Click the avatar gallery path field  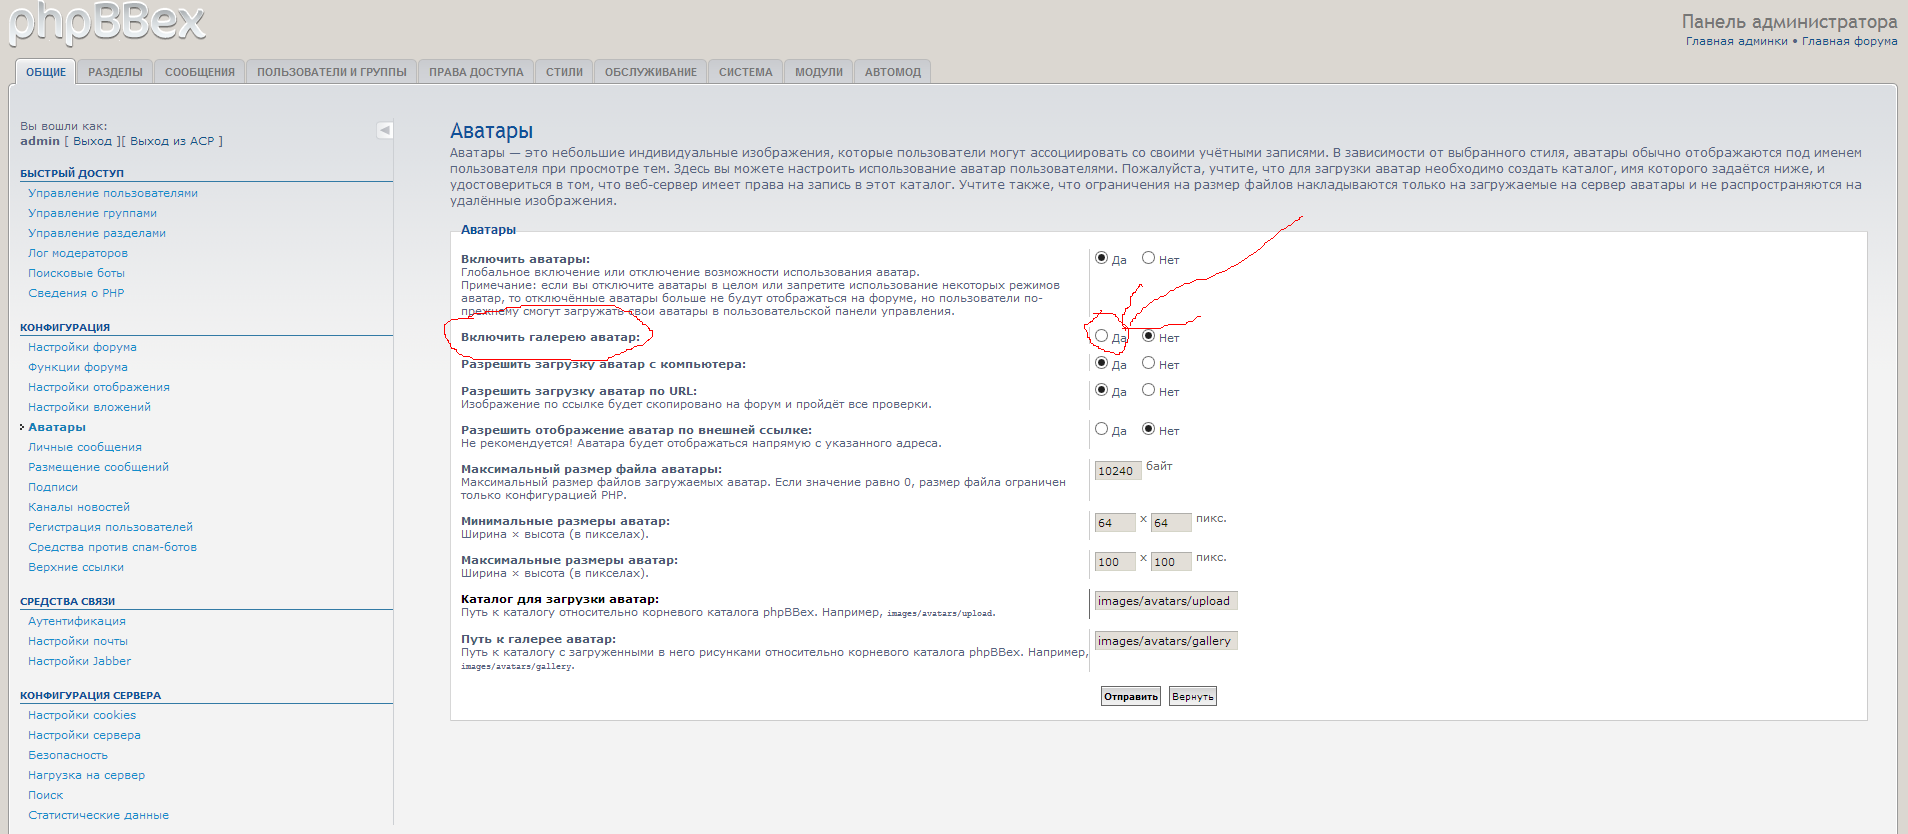click(x=1165, y=641)
